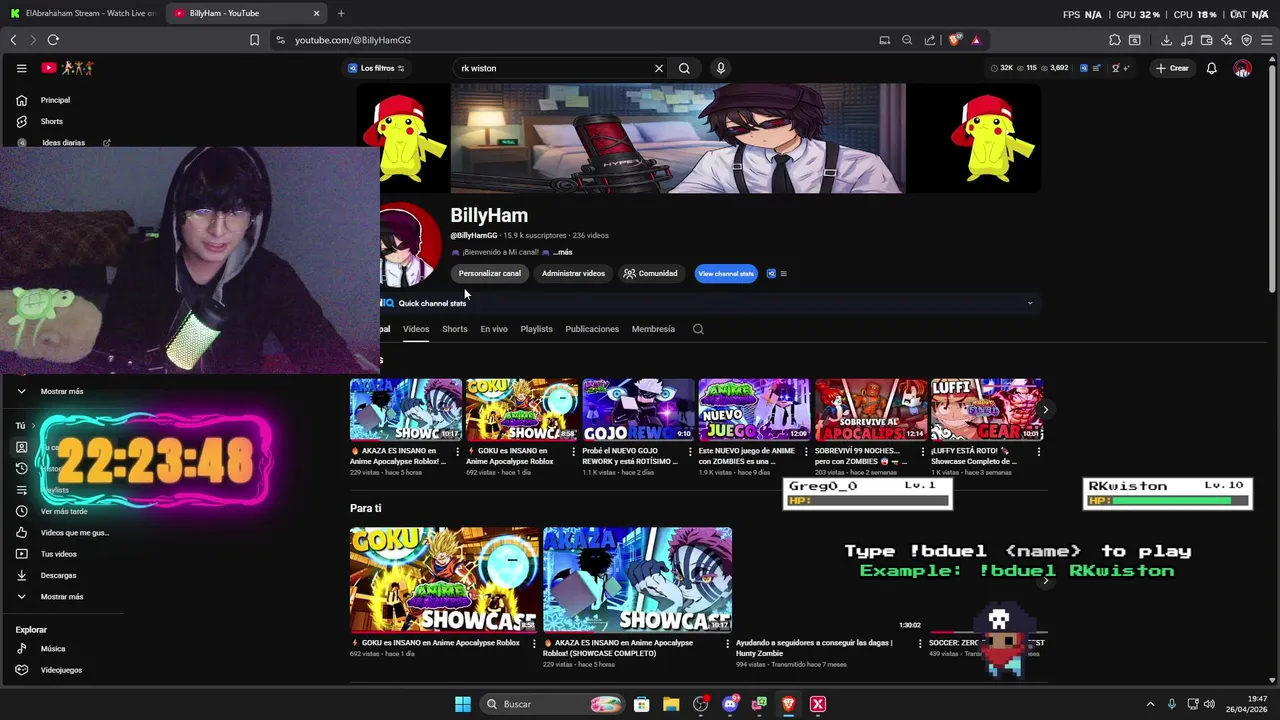The height and width of the screenshot is (720, 1280).
Task: Start voice search with the microphone
Action: 720,68
